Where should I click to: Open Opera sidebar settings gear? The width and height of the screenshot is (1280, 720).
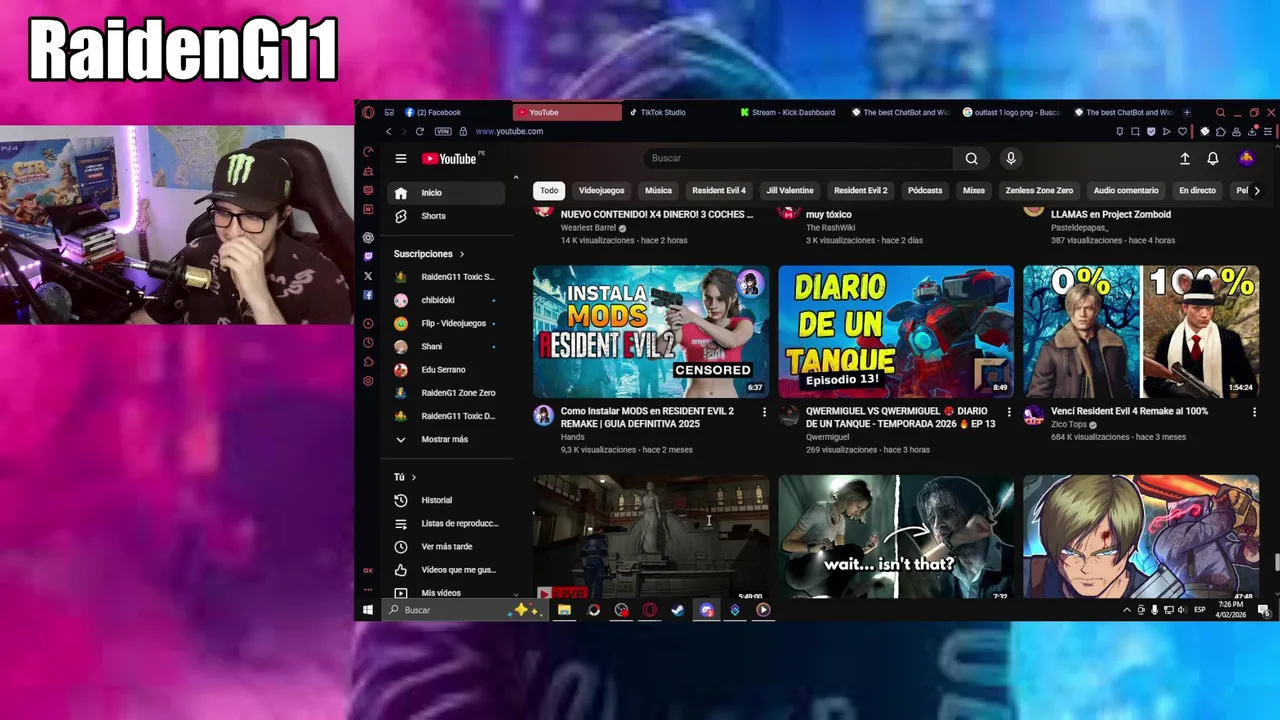pos(368,381)
